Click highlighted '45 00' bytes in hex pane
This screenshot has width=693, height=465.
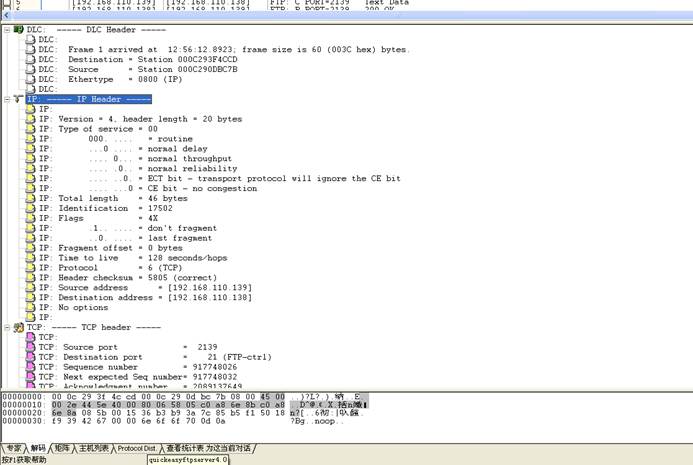point(273,397)
